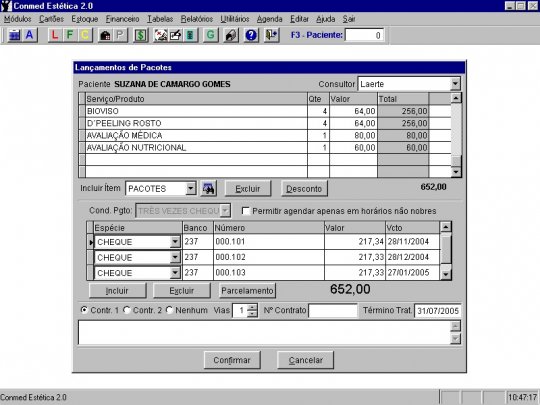
Task: Open Espécie dropdown for cheque 000.101
Action: 175,242
